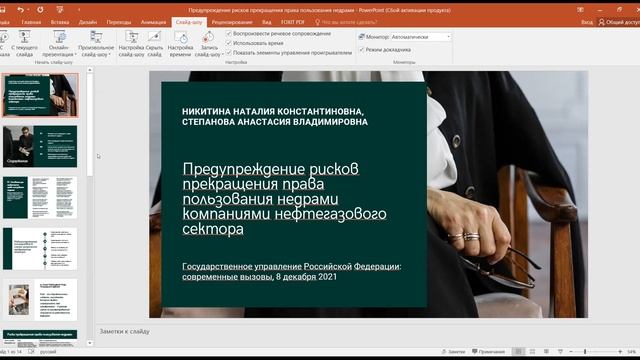Toggle 'Примечания' comments button in status bar
The image size is (640, 360).
[x=489, y=351]
